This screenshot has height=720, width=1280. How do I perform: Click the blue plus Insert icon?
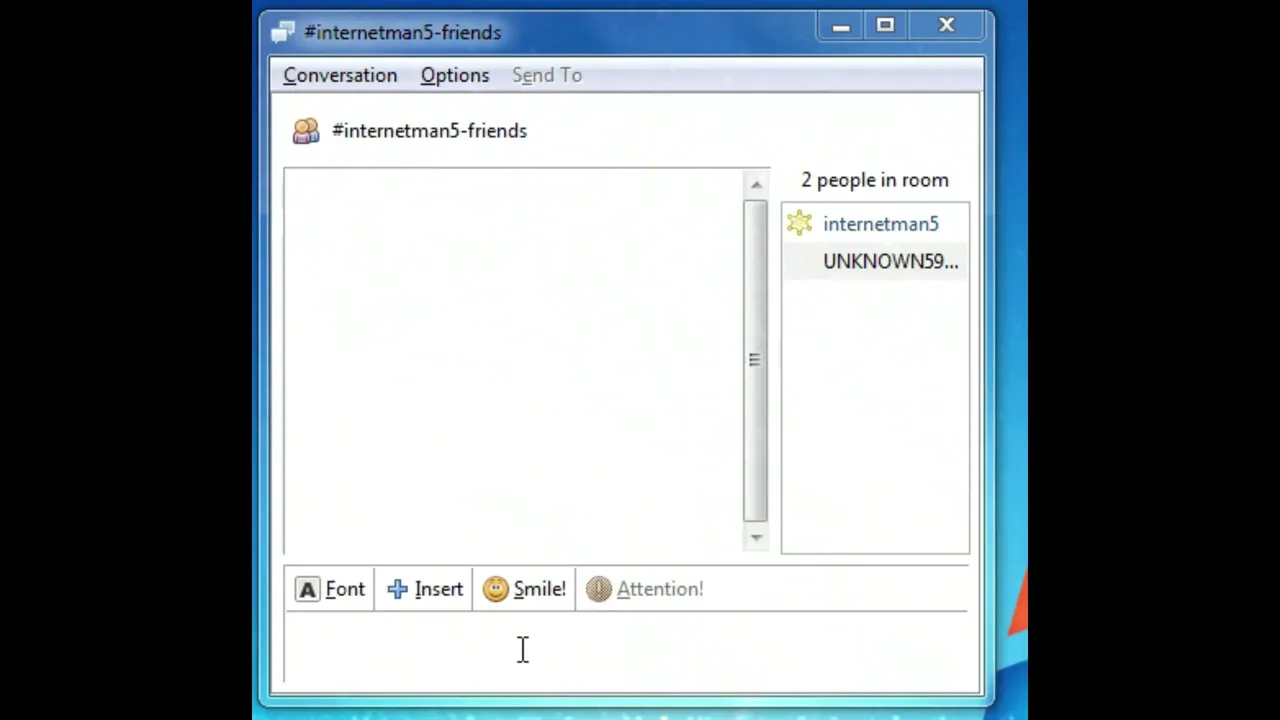coord(398,590)
